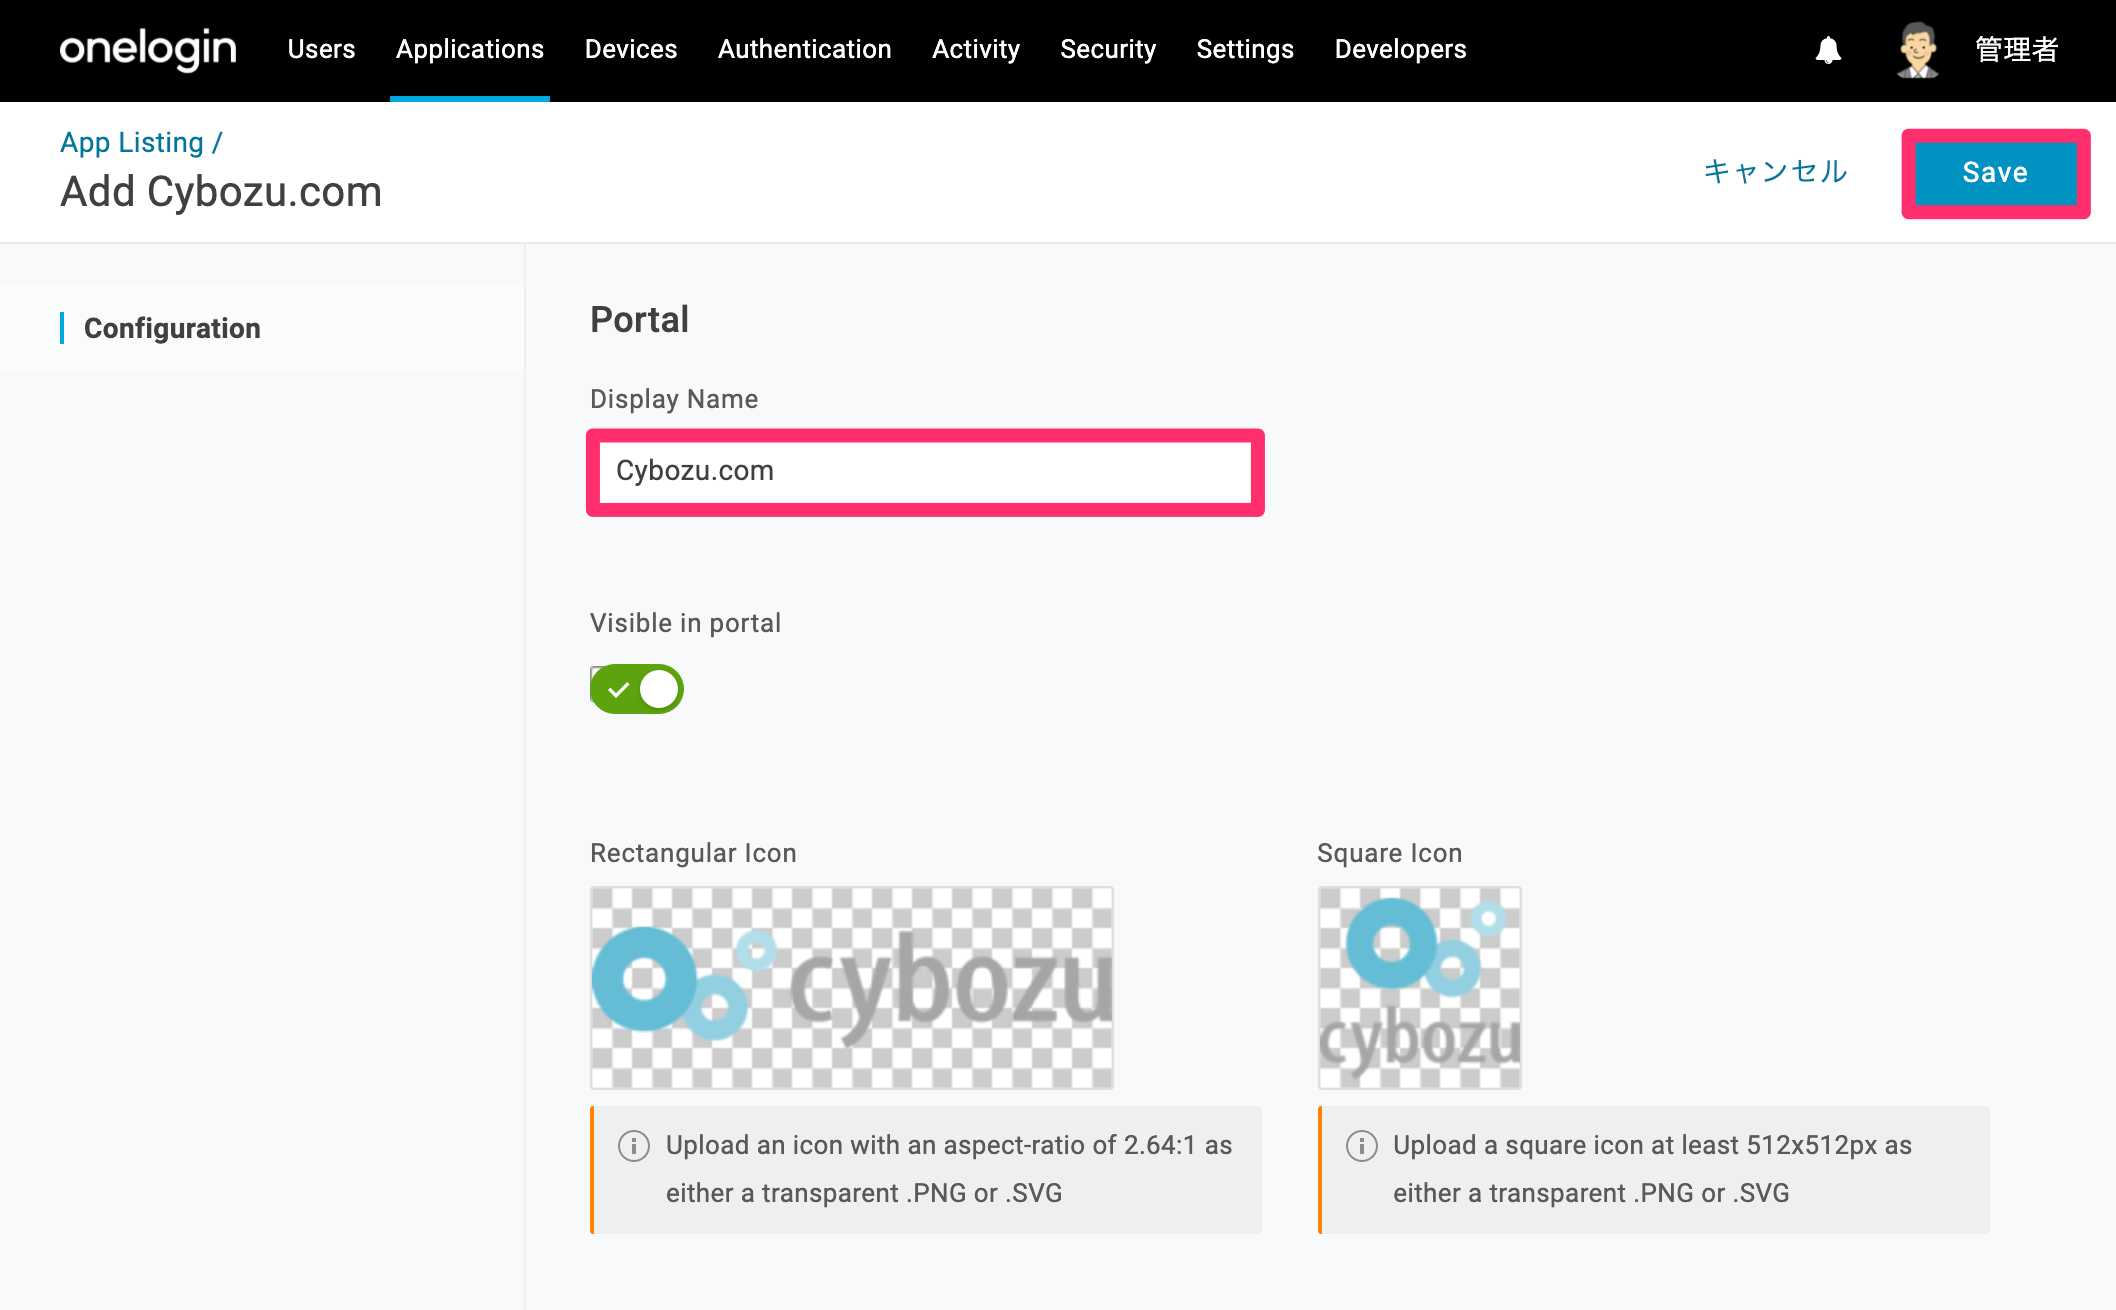Click the キャンセル cancel link

pos(1775,171)
